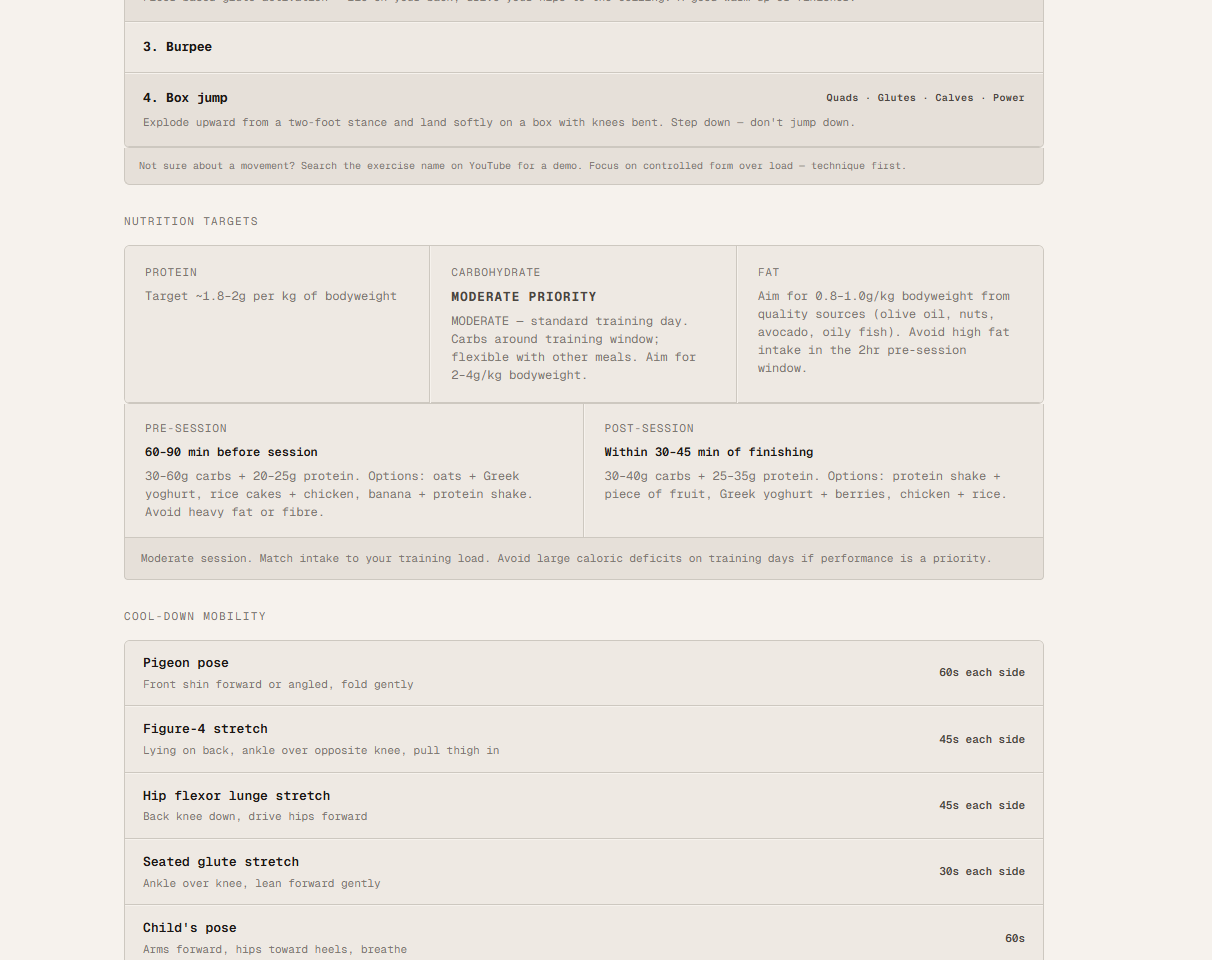The image size is (1212, 960).
Task: Click the Moderate session footer note
Action: (x=566, y=559)
